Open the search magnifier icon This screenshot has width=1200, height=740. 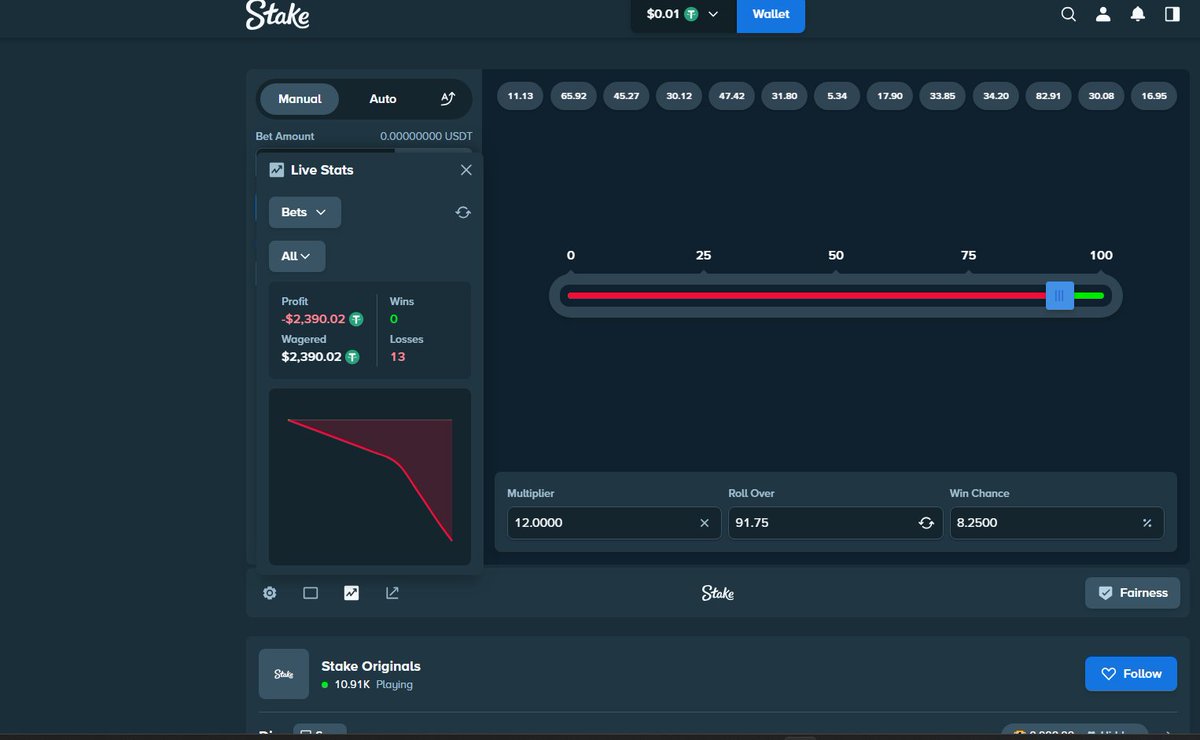click(1068, 14)
